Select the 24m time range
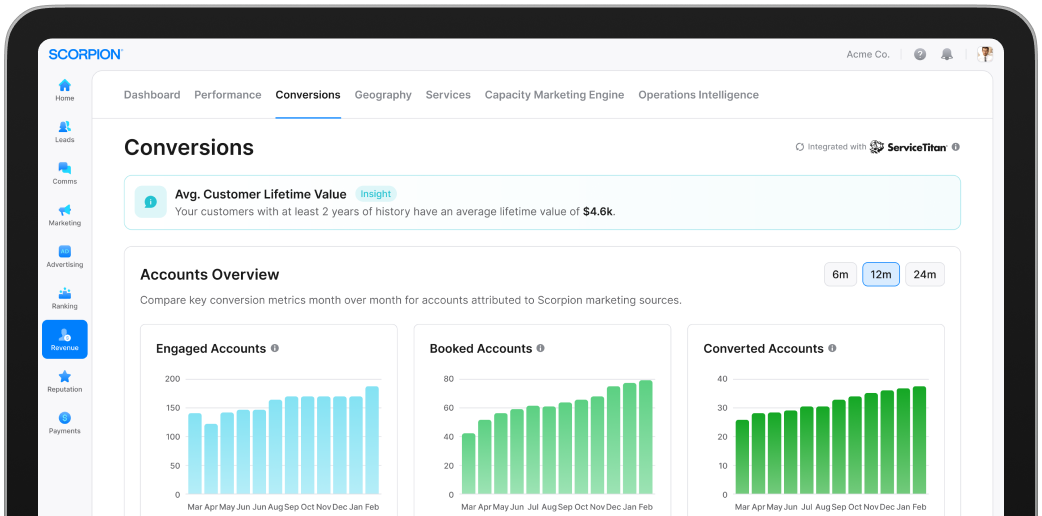The height and width of the screenshot is (516, 1042). 925,275
